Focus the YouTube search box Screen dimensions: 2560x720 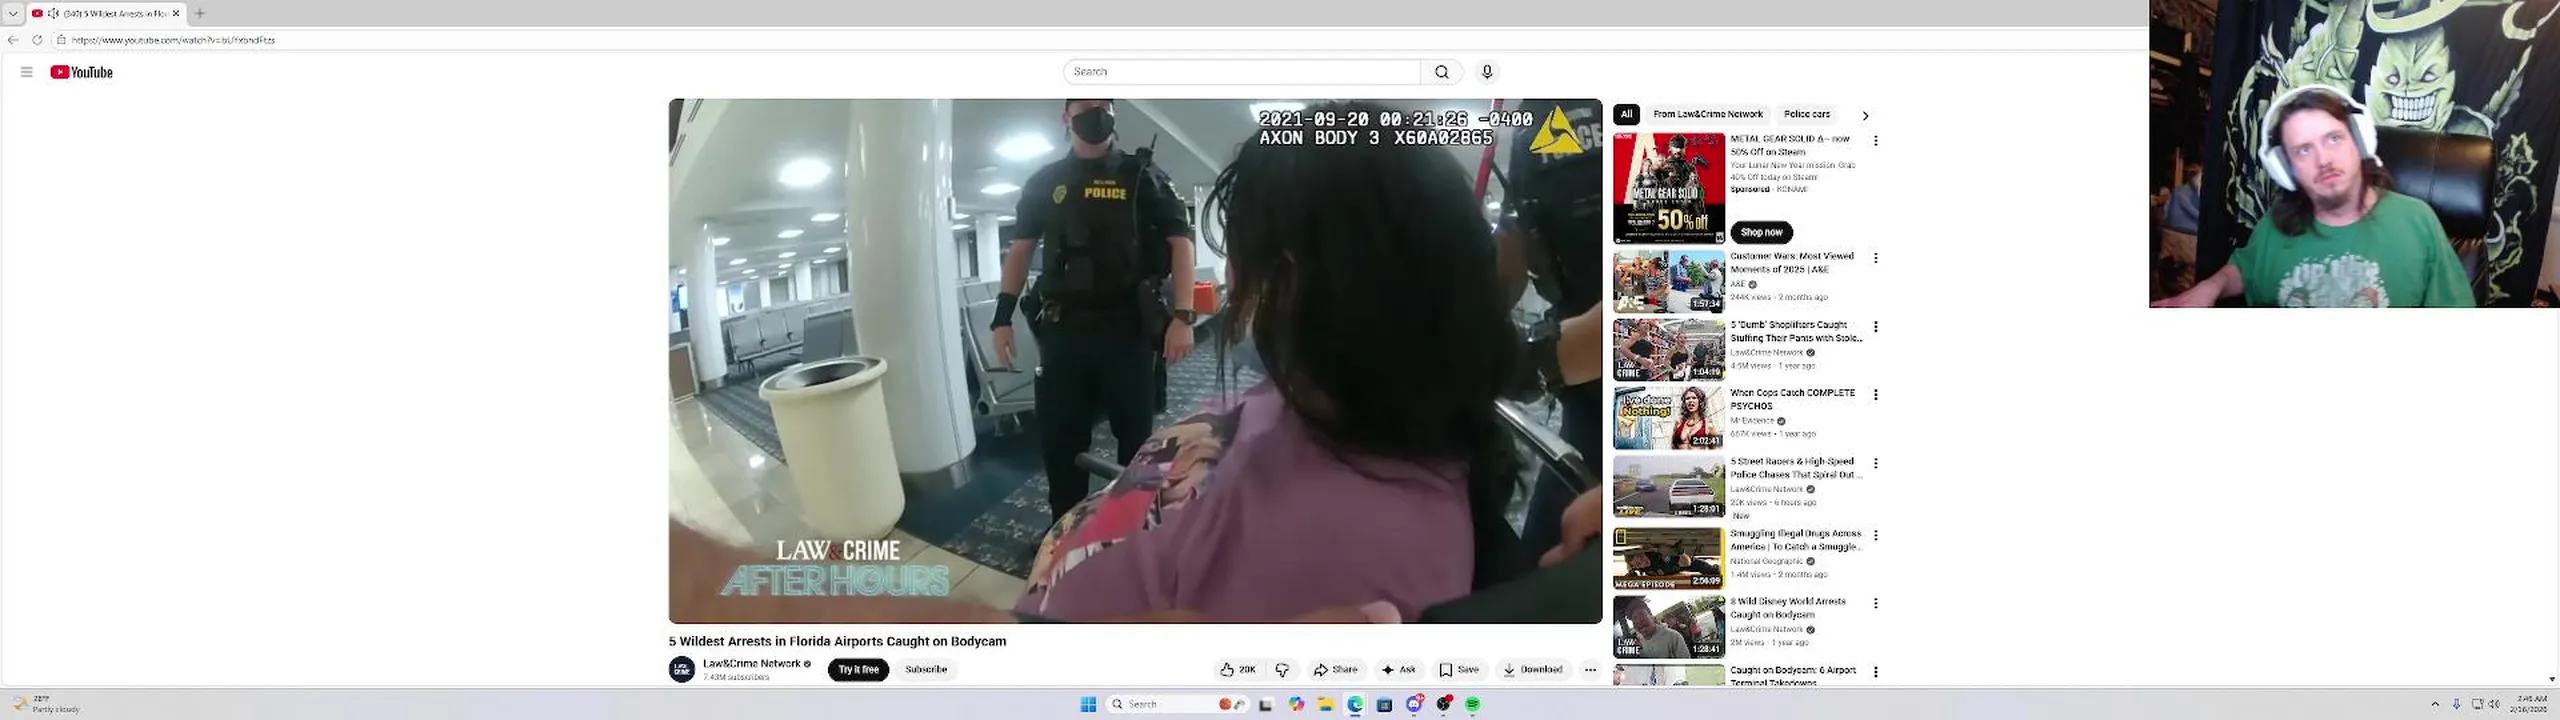tap(1242, 72)
